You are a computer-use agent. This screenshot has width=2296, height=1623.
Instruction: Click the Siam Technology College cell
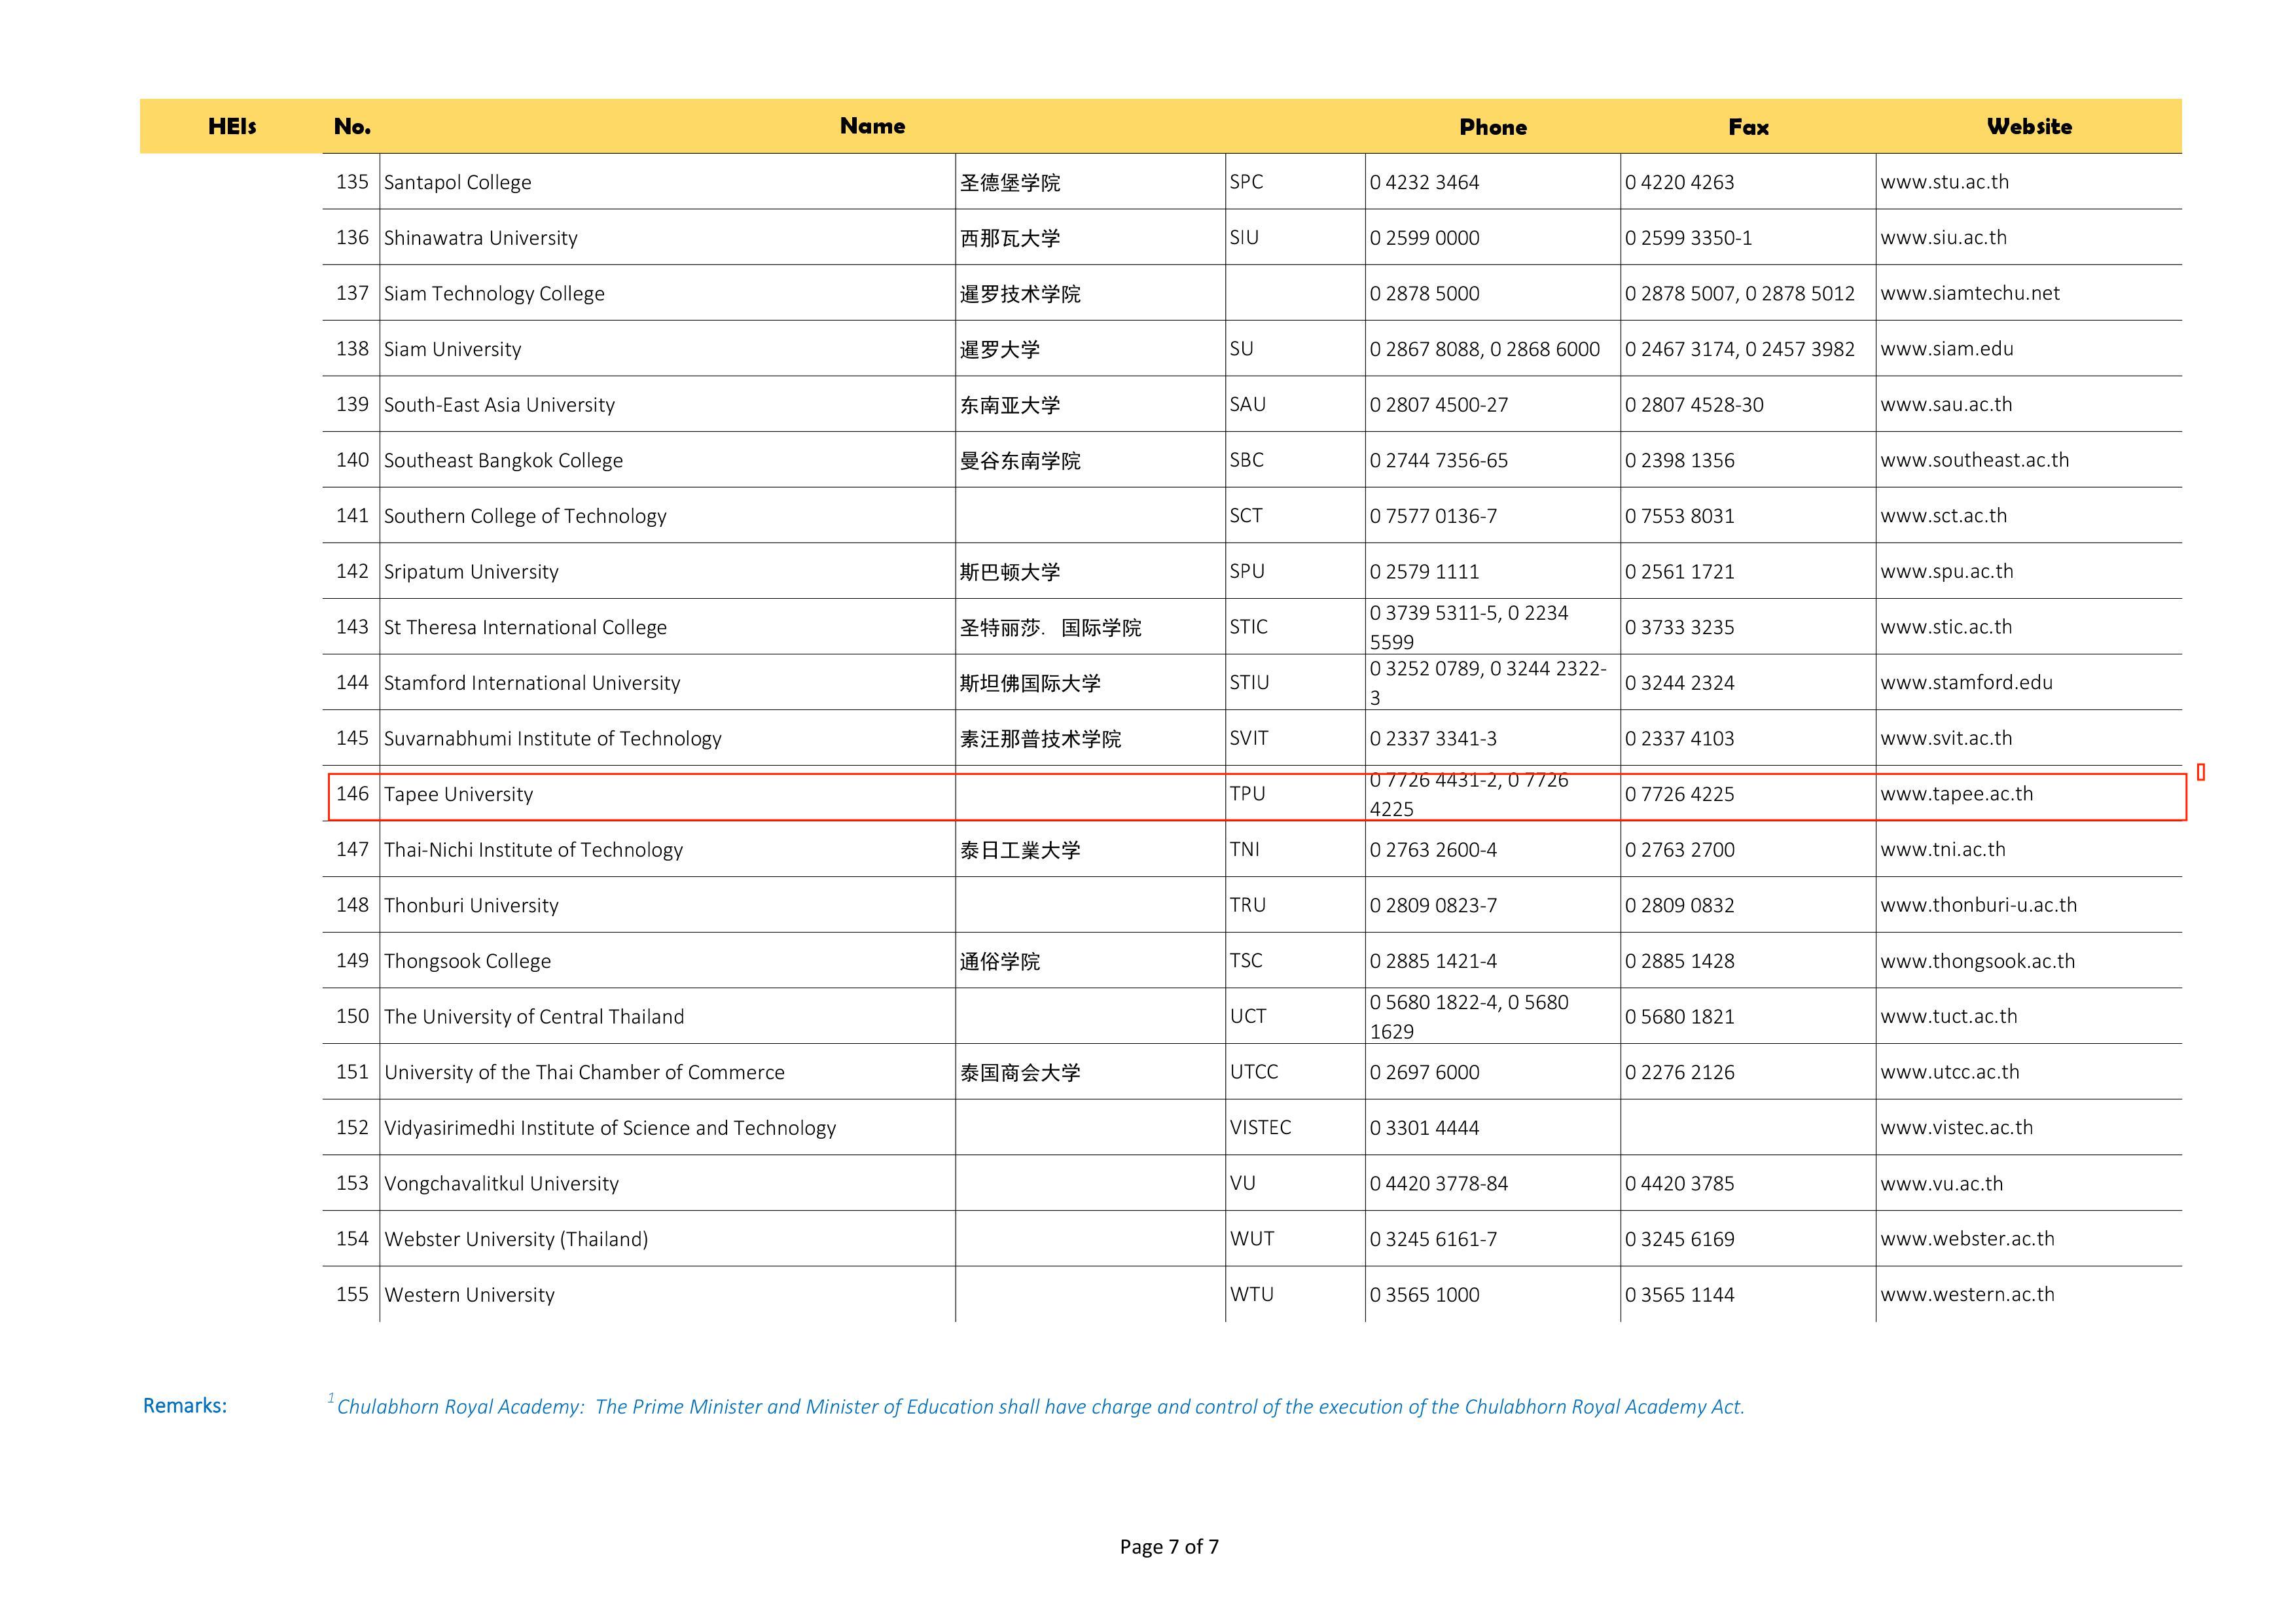(x=667, y=293)
